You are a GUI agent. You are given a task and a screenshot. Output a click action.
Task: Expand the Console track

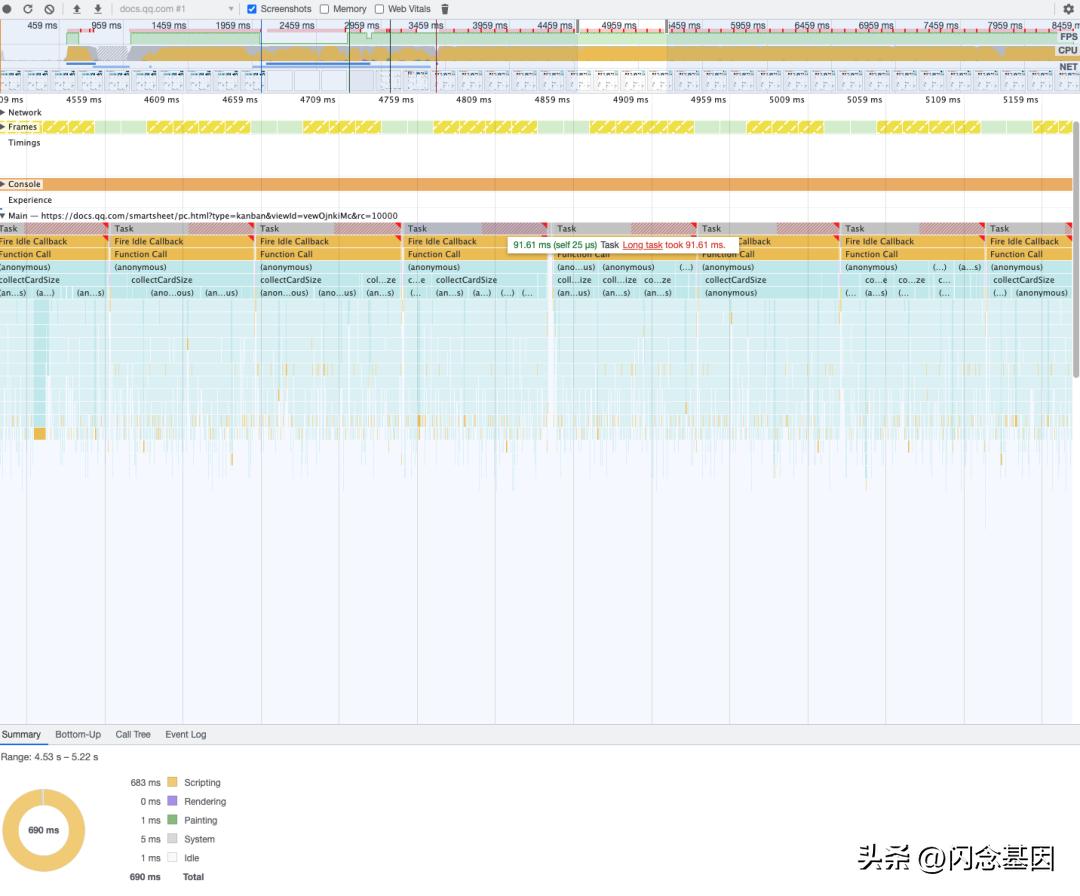pyautogui.click(x=3, y=184)
